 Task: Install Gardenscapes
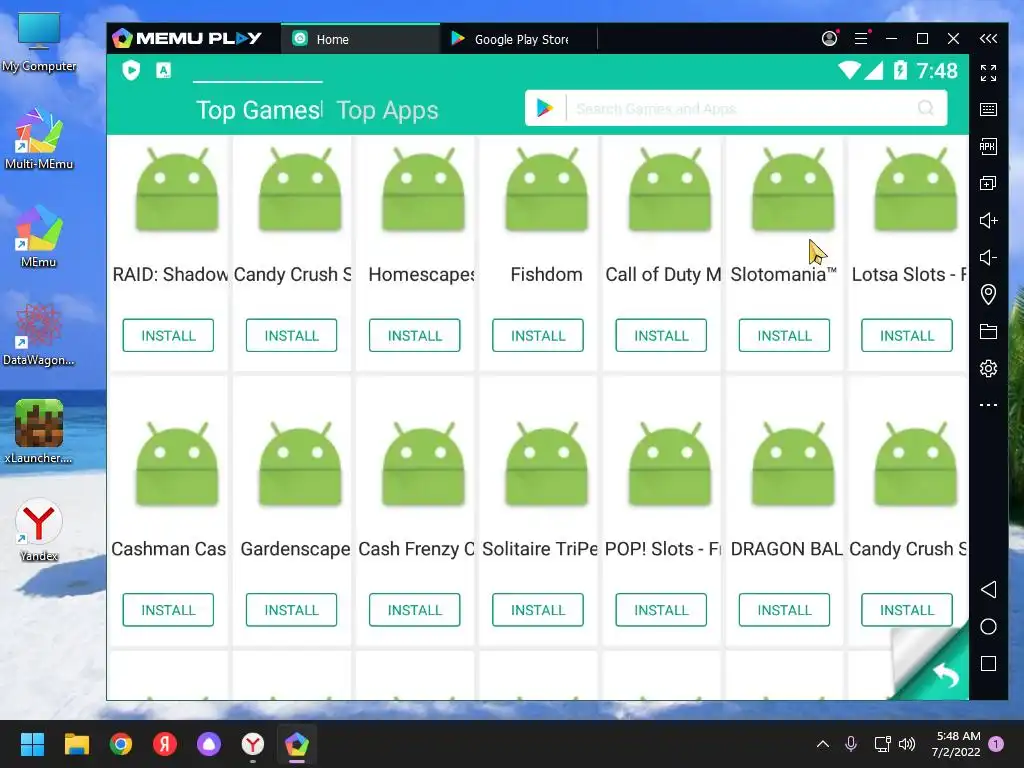pyautogui.click(x=291, y=610)
